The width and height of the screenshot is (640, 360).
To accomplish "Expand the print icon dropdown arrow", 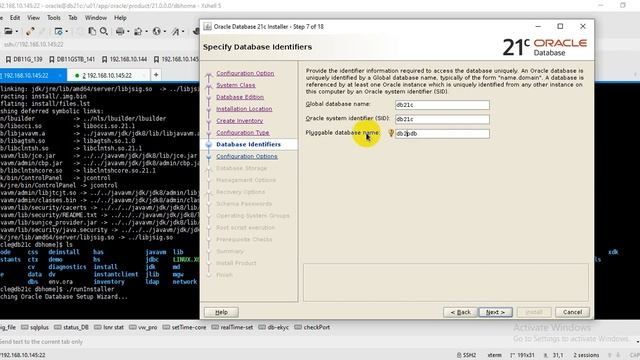I will (x=128, y=31).
